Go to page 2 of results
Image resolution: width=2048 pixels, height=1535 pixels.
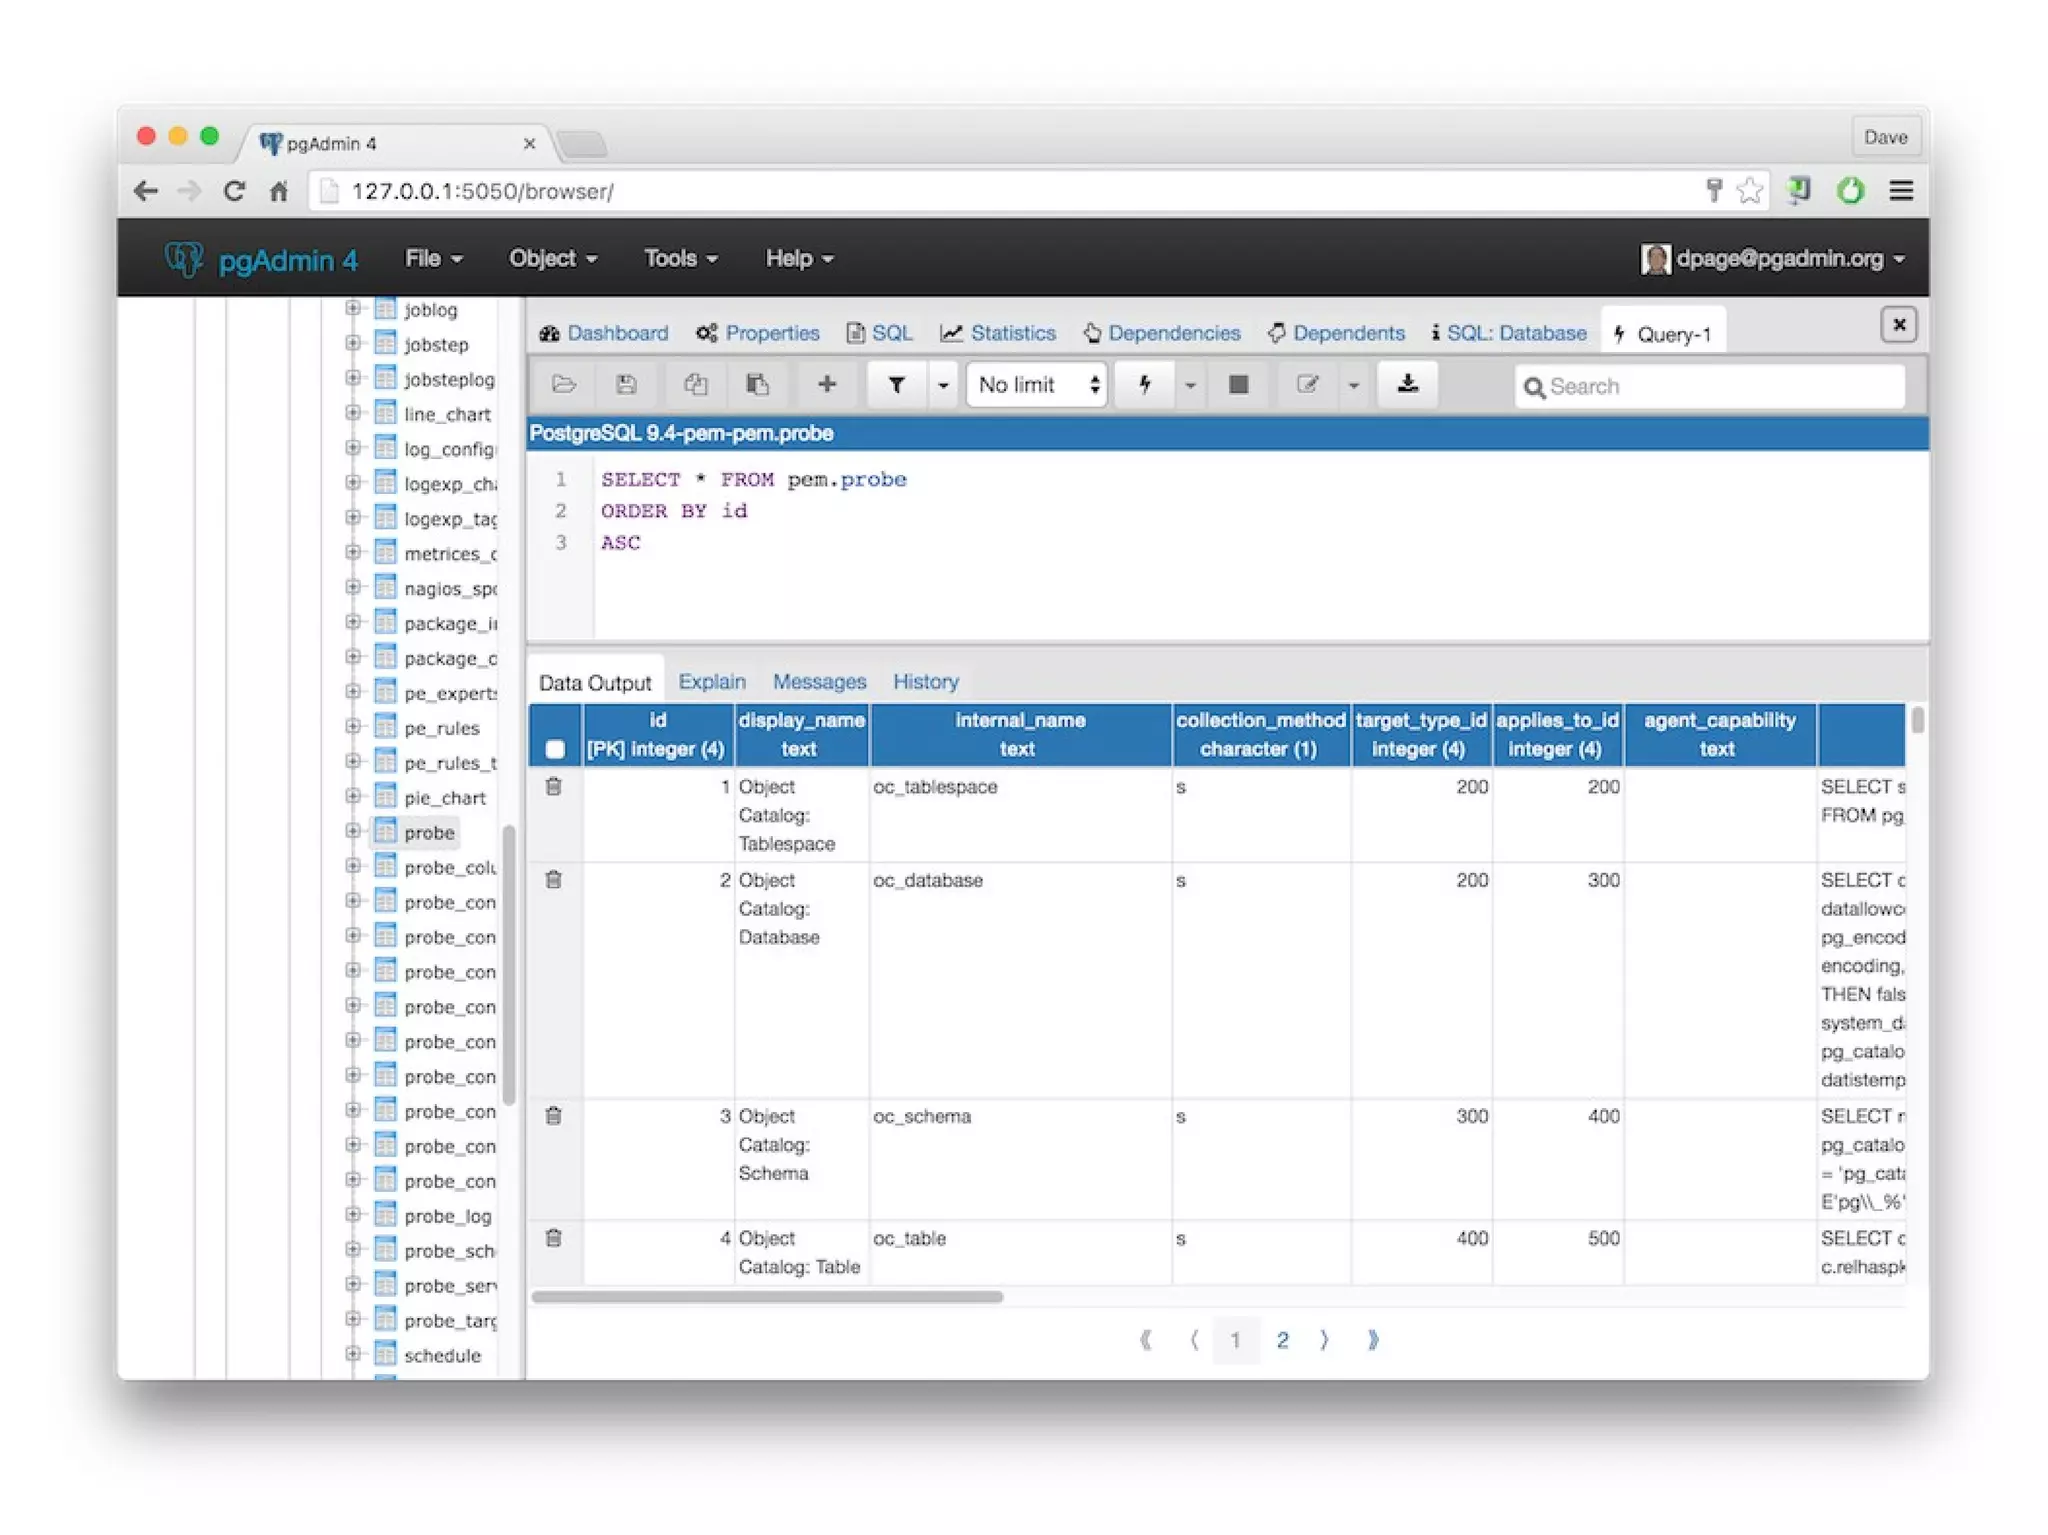pos(1282,1340)
